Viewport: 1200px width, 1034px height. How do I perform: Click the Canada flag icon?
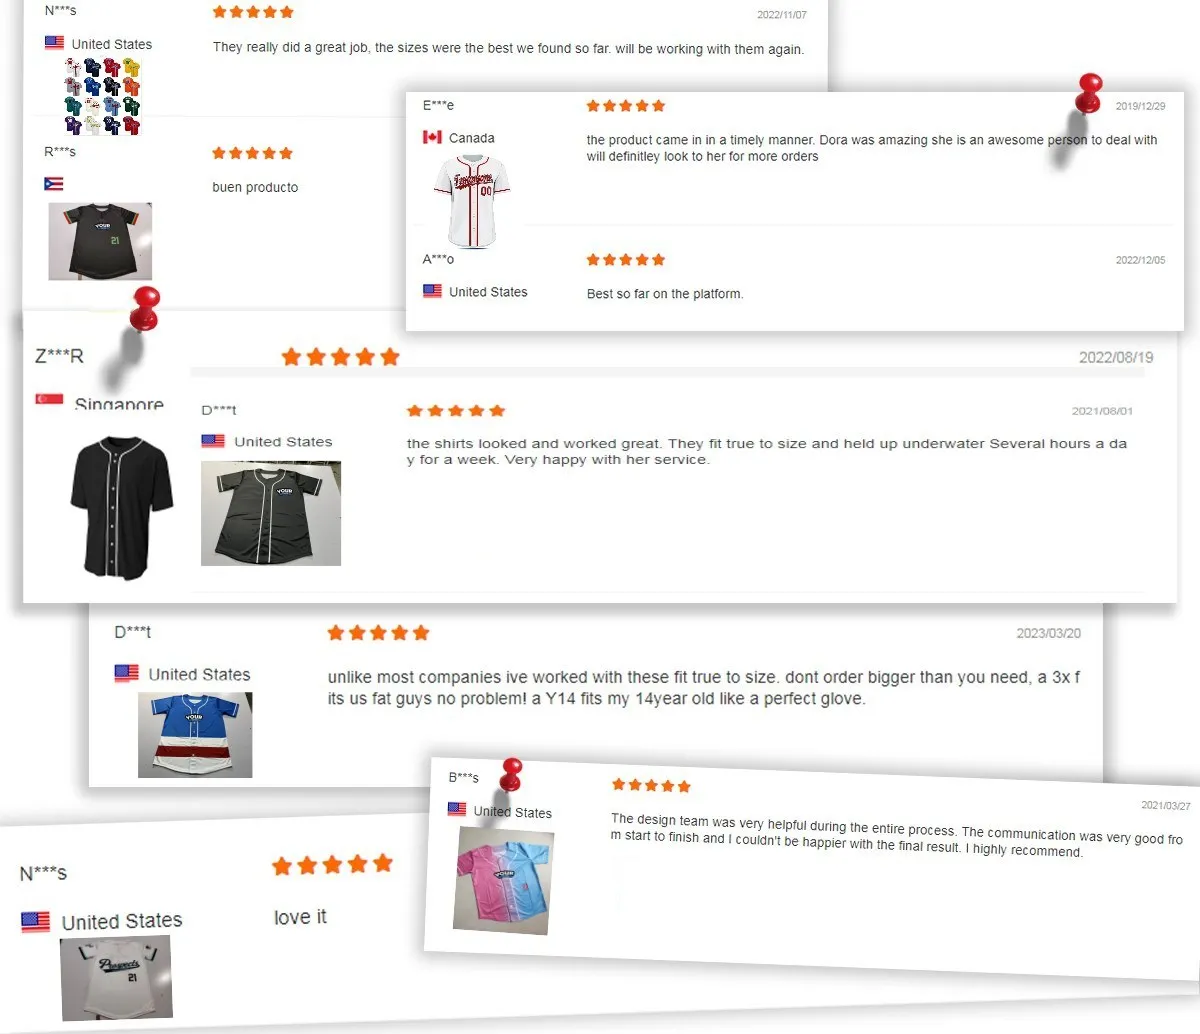point(432,137)
